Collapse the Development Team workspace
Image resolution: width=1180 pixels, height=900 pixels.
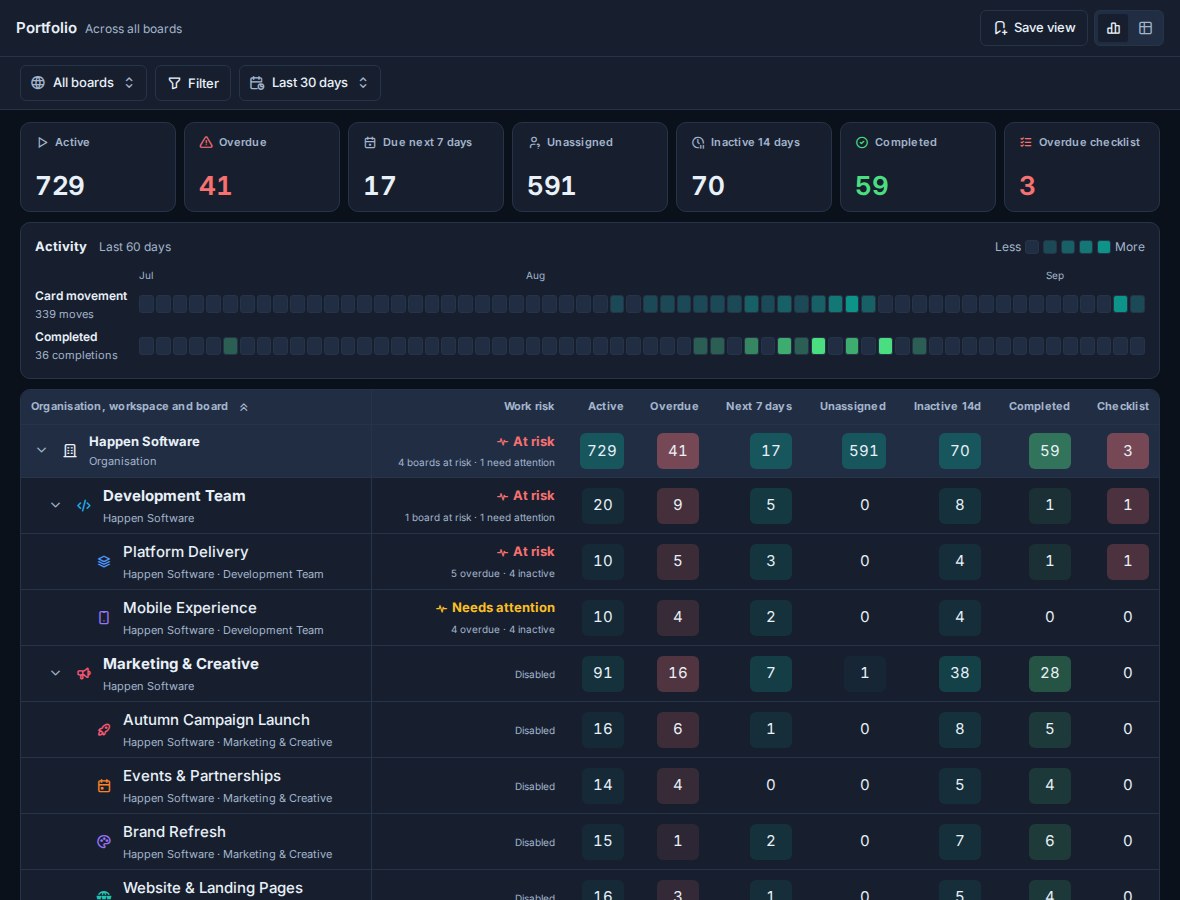click(55, 505)
